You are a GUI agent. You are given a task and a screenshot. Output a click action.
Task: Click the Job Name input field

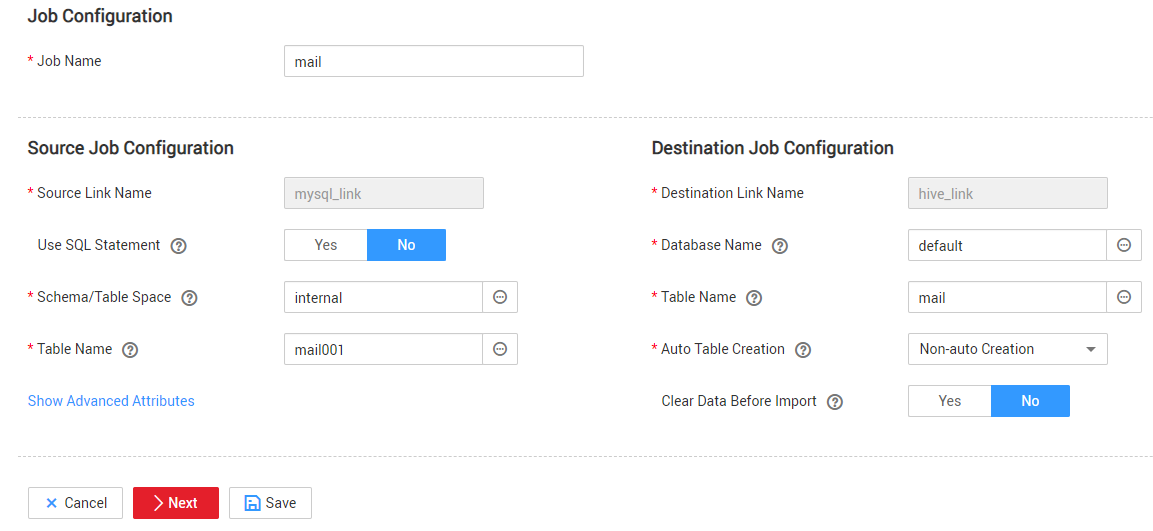[x=434, y=61]
